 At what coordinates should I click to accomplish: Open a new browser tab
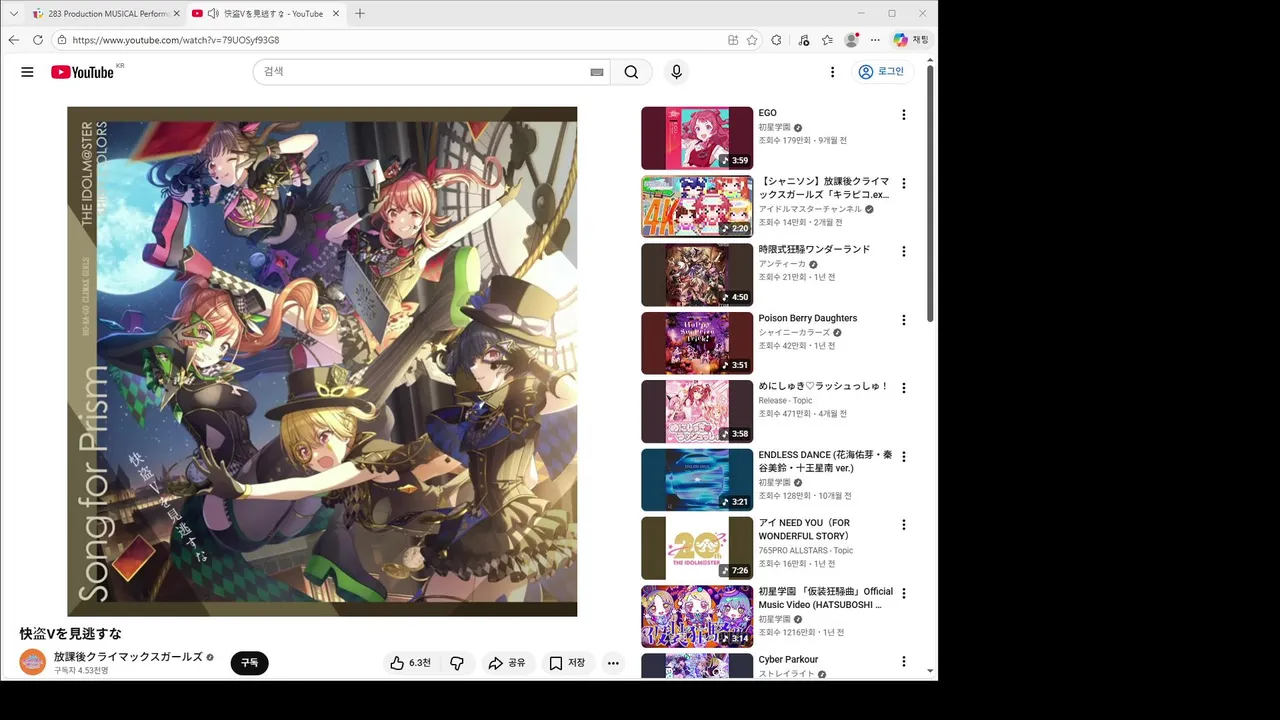pos(360,14)
